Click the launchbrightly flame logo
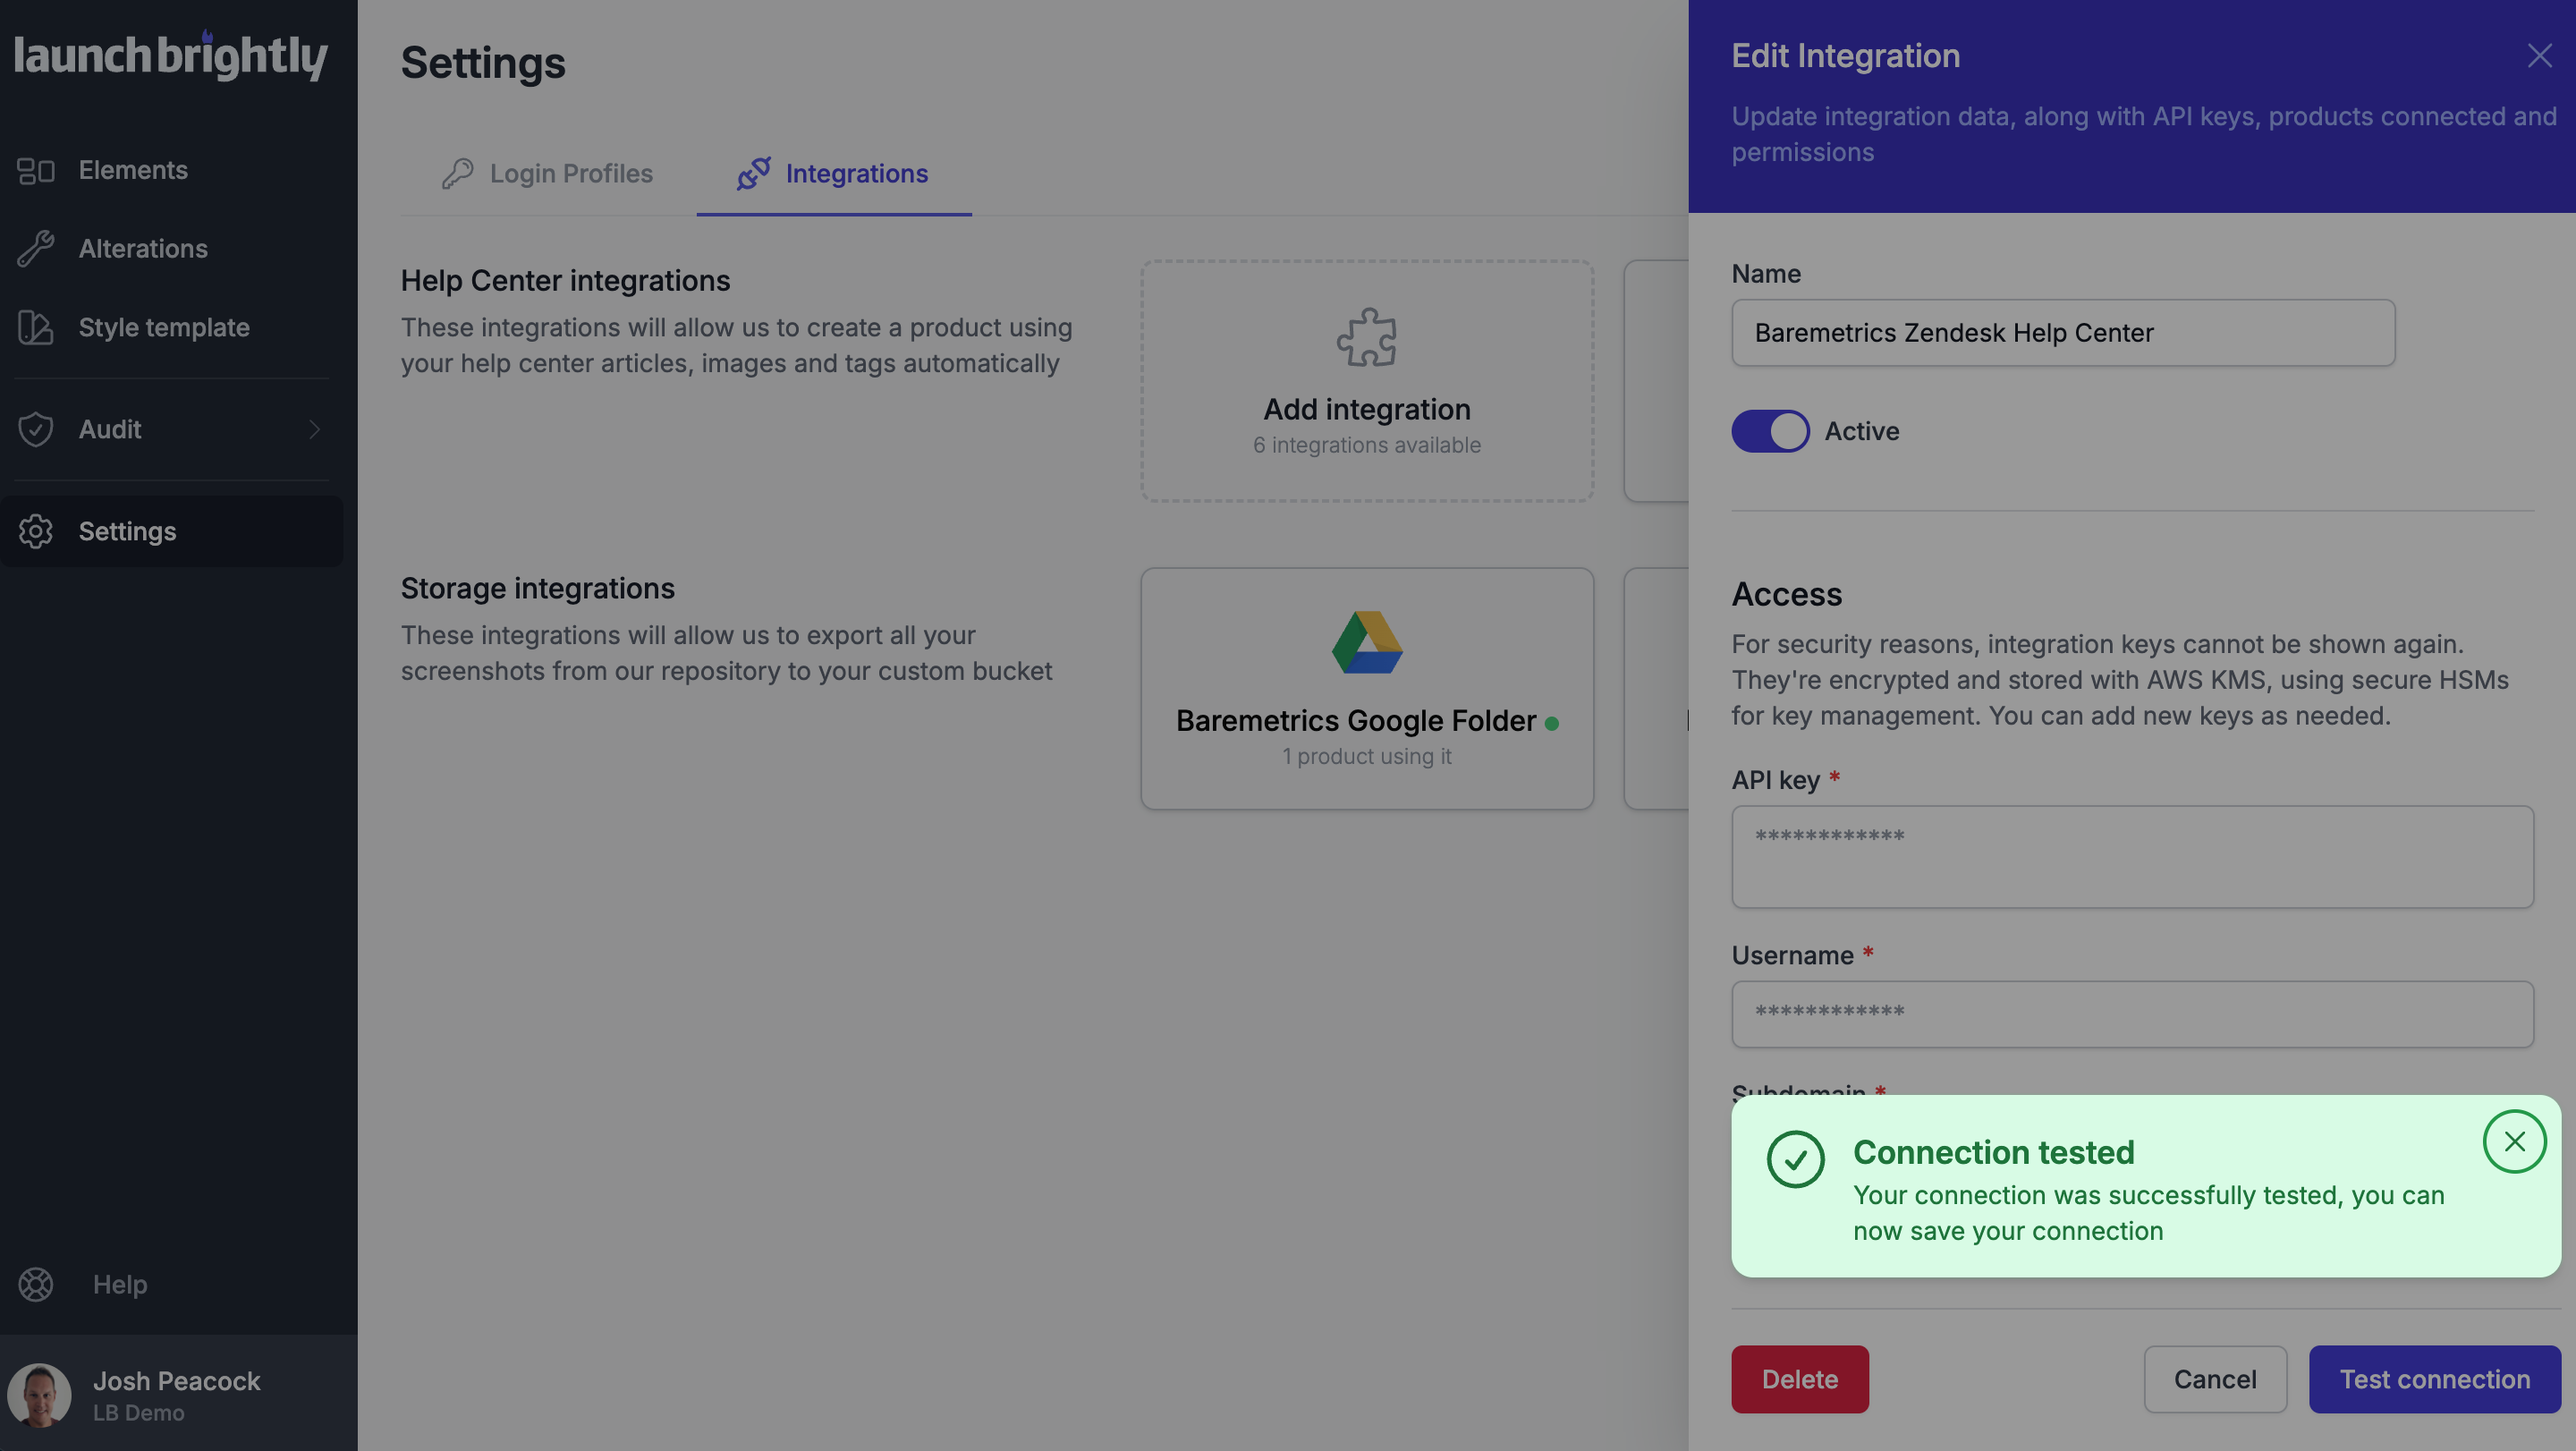 point(205,36)
